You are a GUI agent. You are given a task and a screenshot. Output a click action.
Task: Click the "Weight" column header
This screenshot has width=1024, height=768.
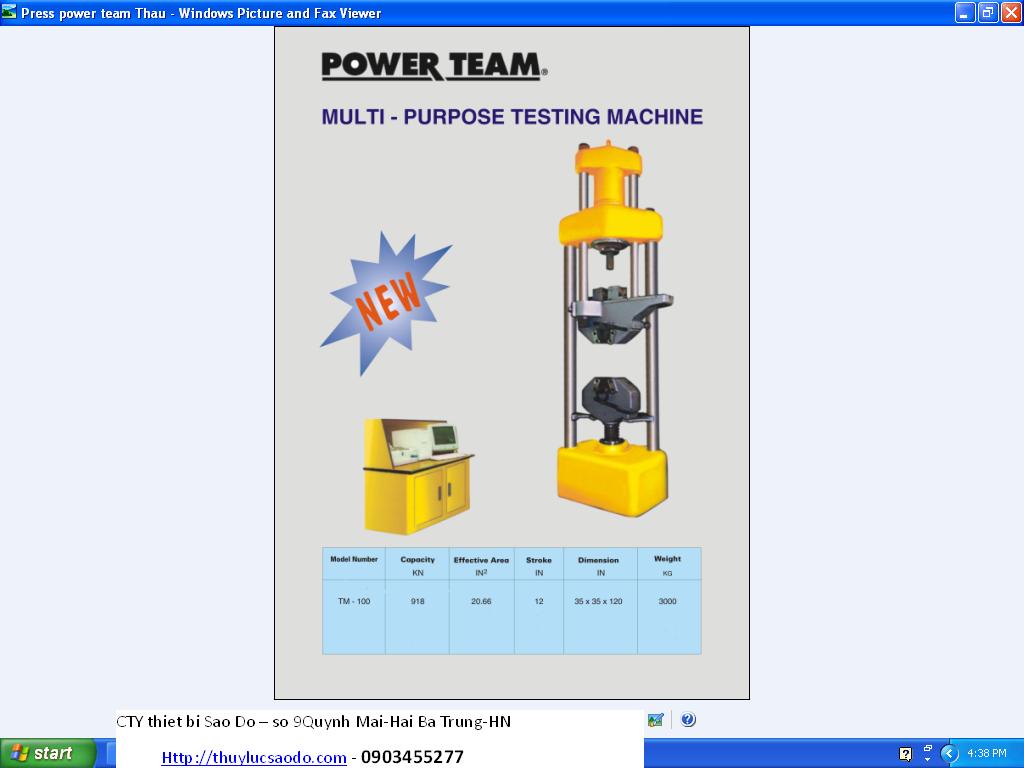pos(667,559)
